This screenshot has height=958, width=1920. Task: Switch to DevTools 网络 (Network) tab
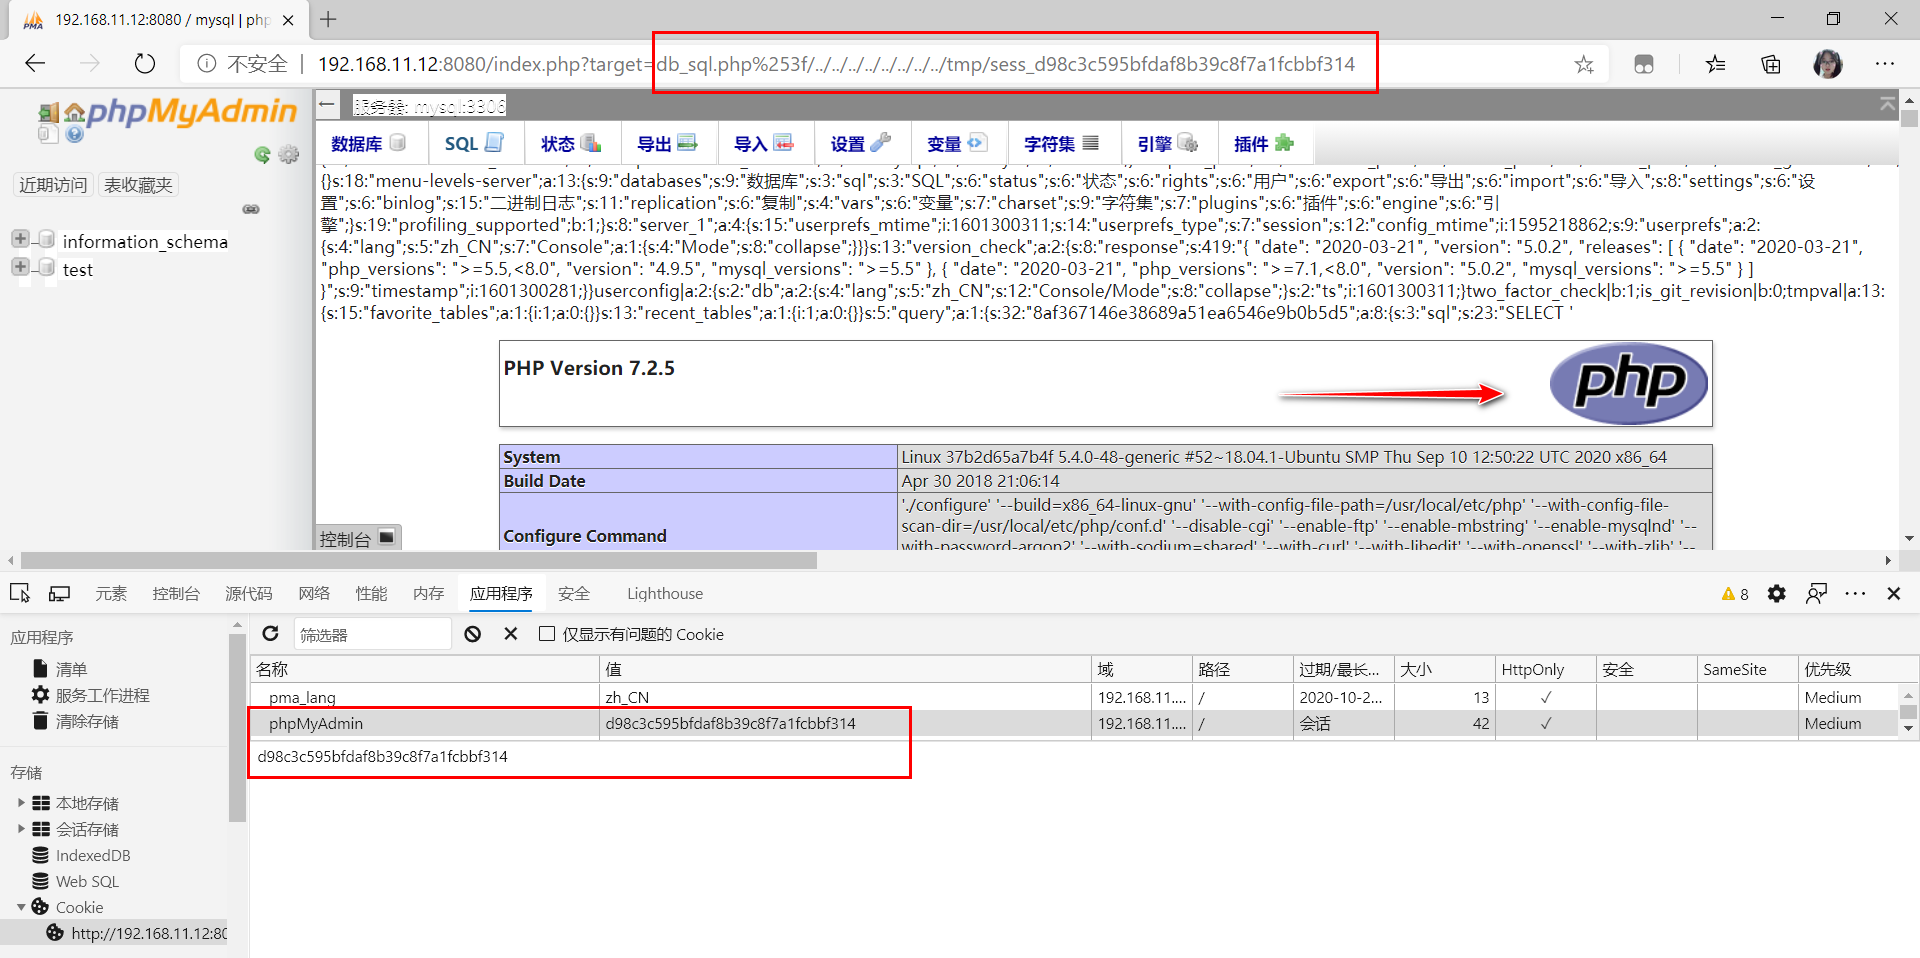click(x=314, y=594)
